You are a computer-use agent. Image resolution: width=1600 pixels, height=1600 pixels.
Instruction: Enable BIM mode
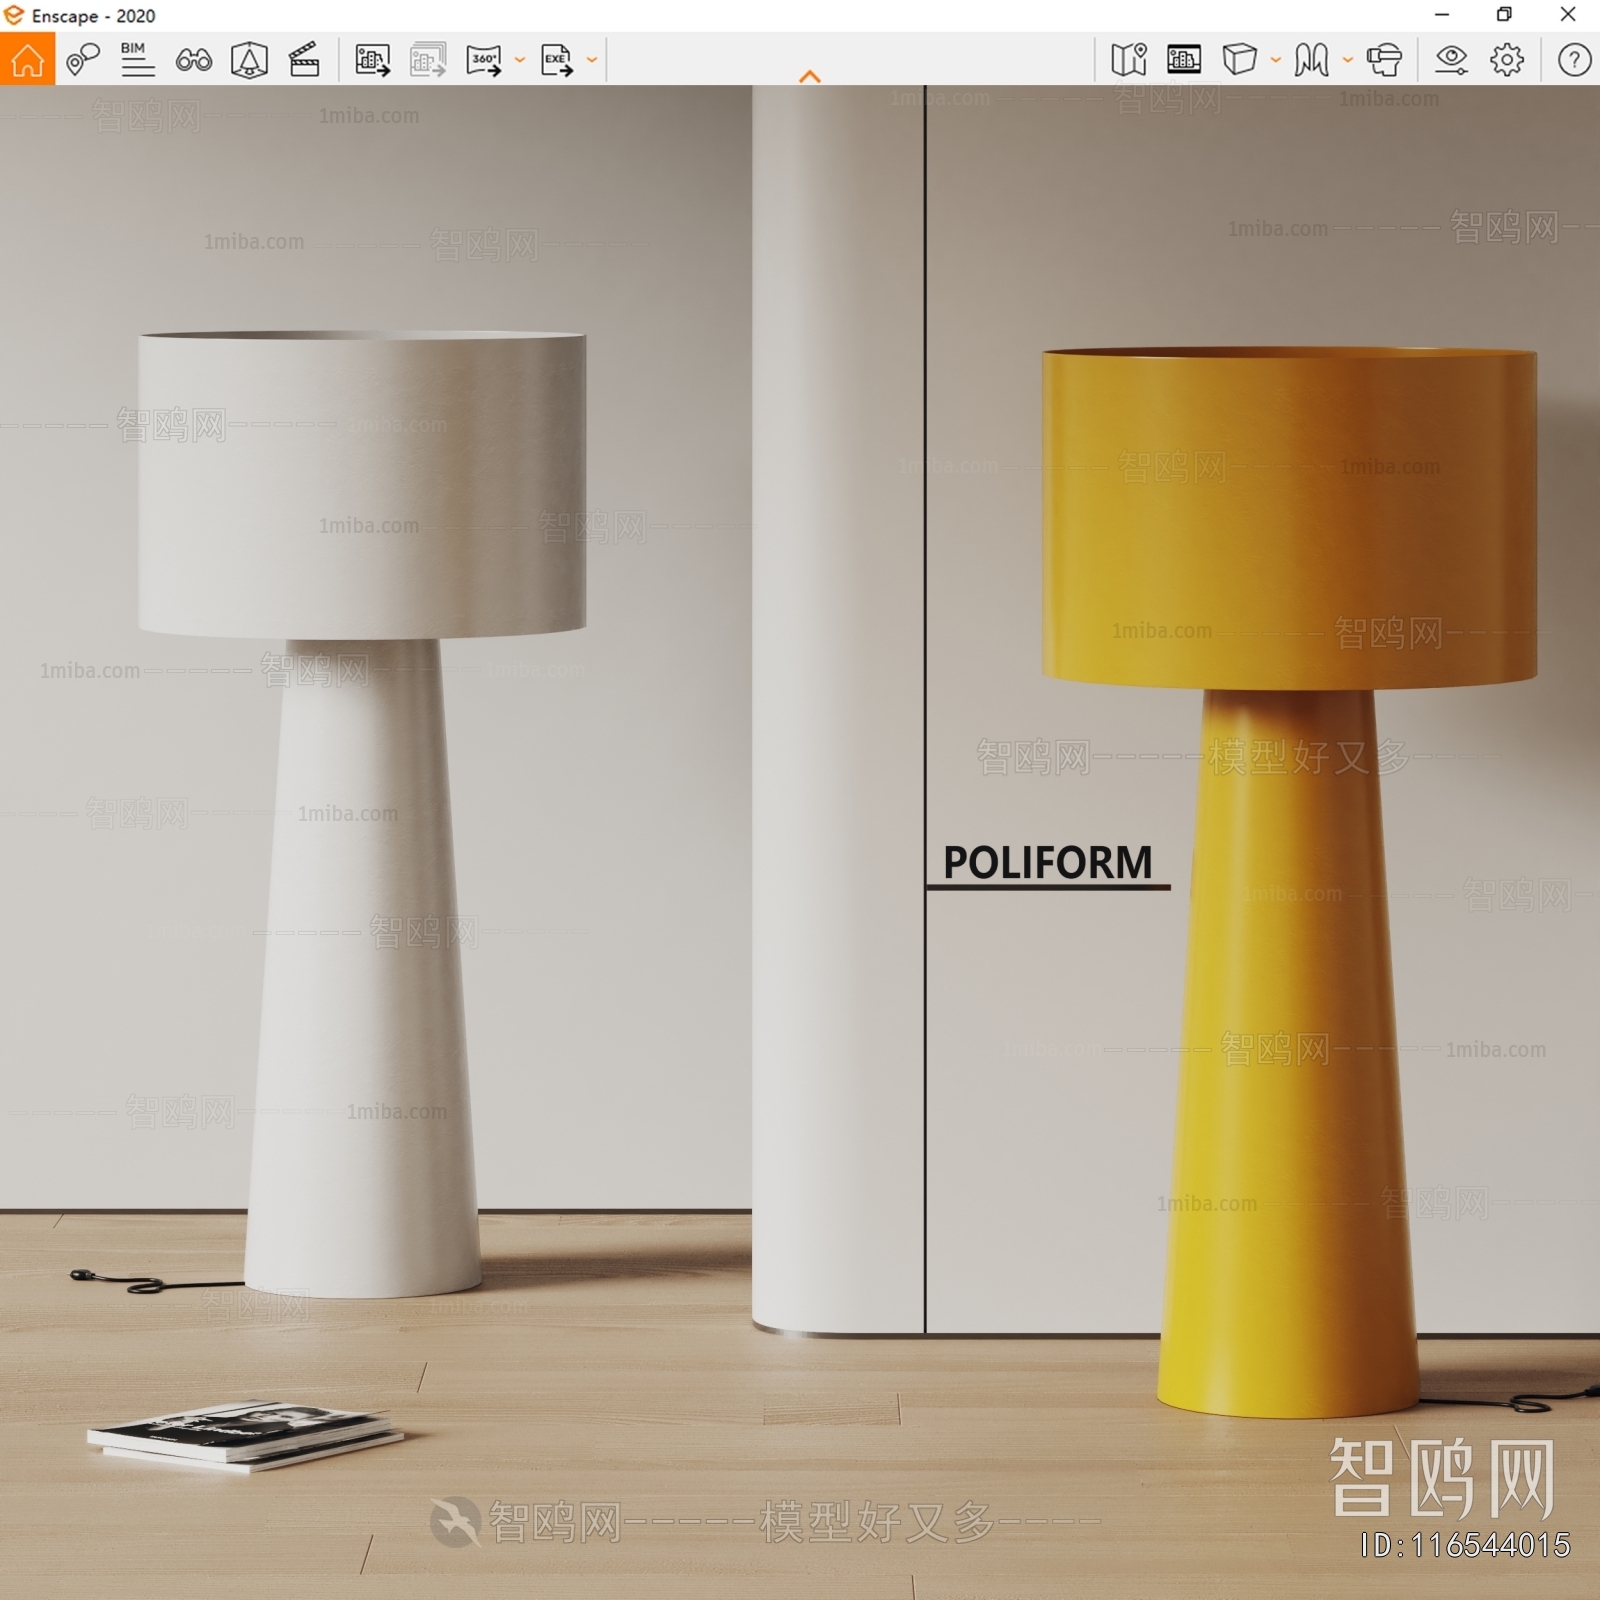pyautogui.click(x=138, y=62)
